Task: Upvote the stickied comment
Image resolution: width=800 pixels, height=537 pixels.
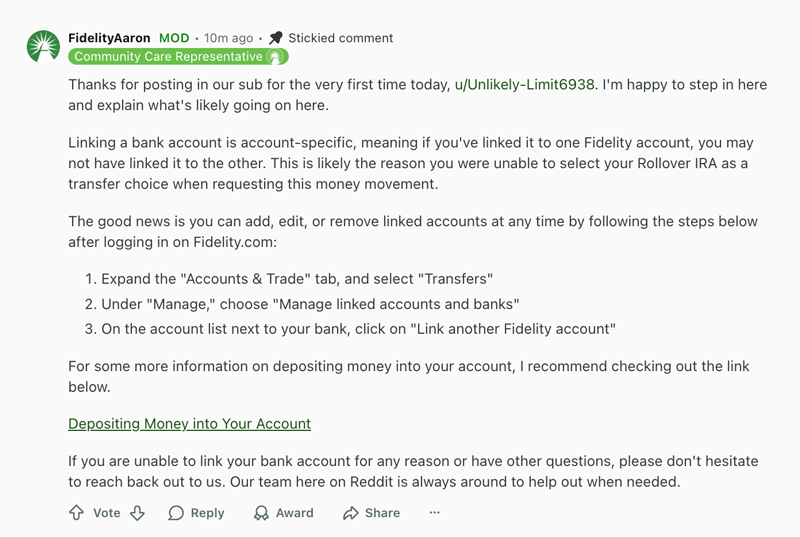Action: click(76, 513)
